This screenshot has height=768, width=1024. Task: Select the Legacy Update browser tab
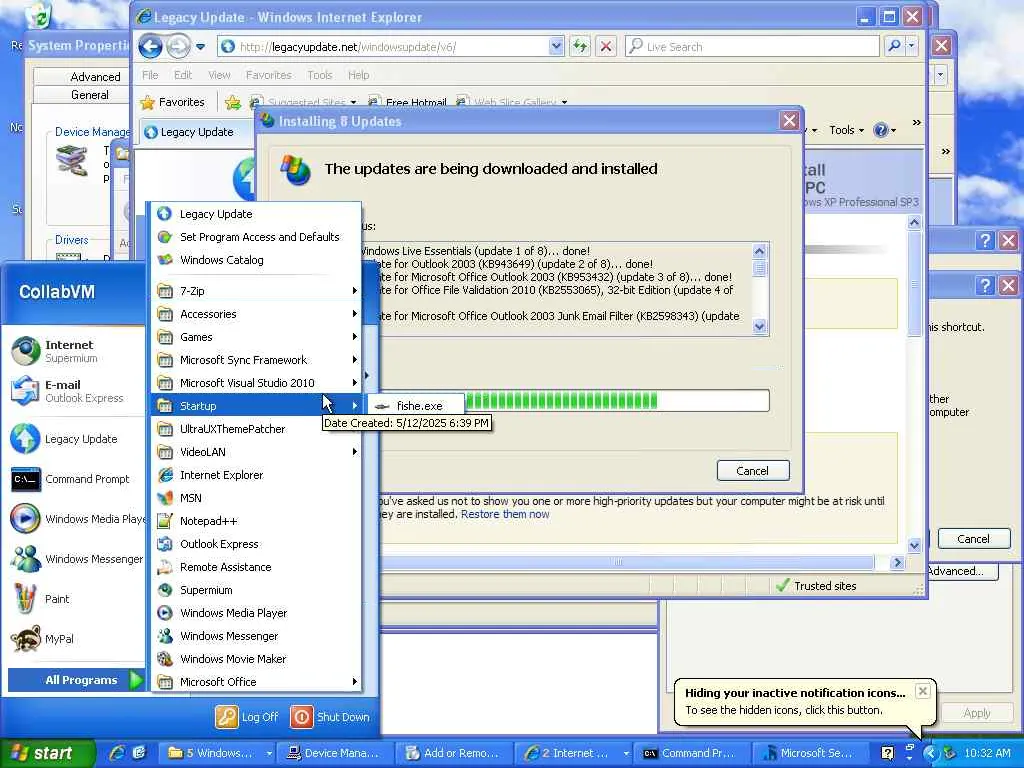click(196, 132)
